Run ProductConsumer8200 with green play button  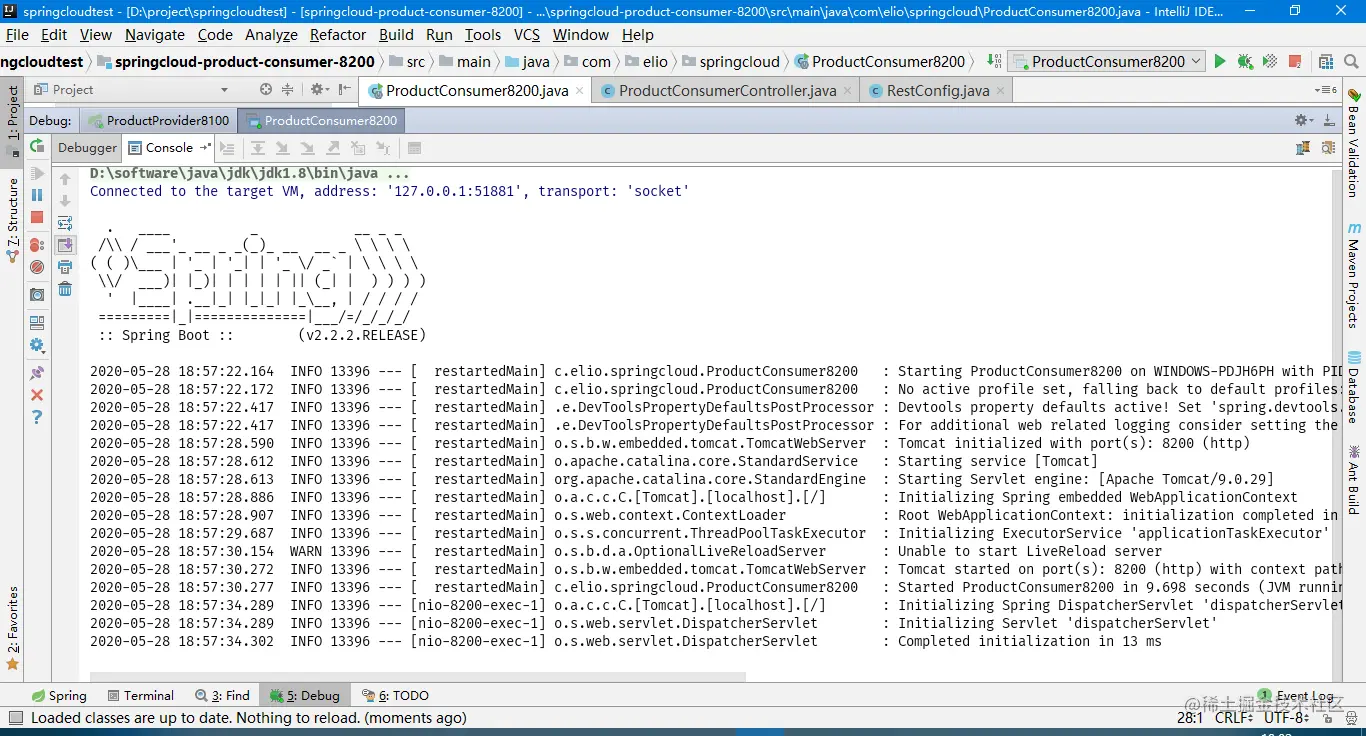click(1220, 61)
